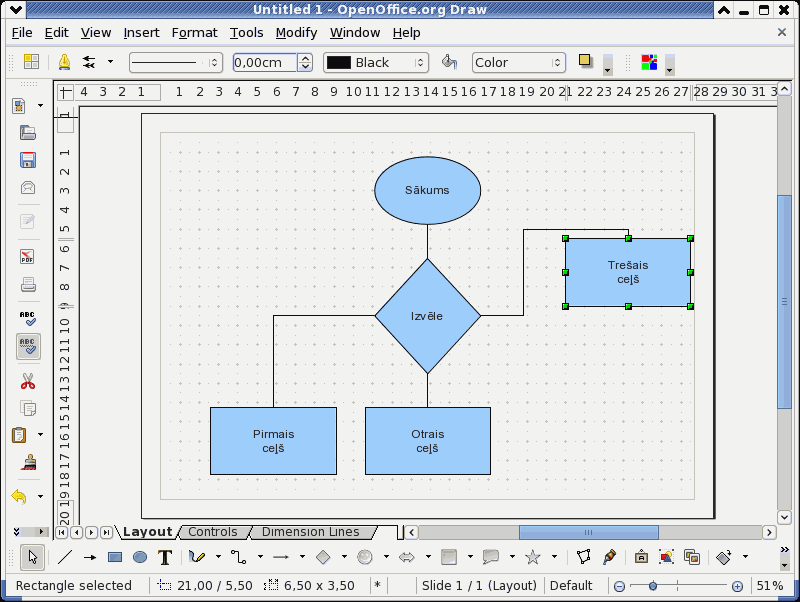This screenshot has height=602, width=800.
Task: Click the zoom slider handle
Action: [x=653, y=586]
